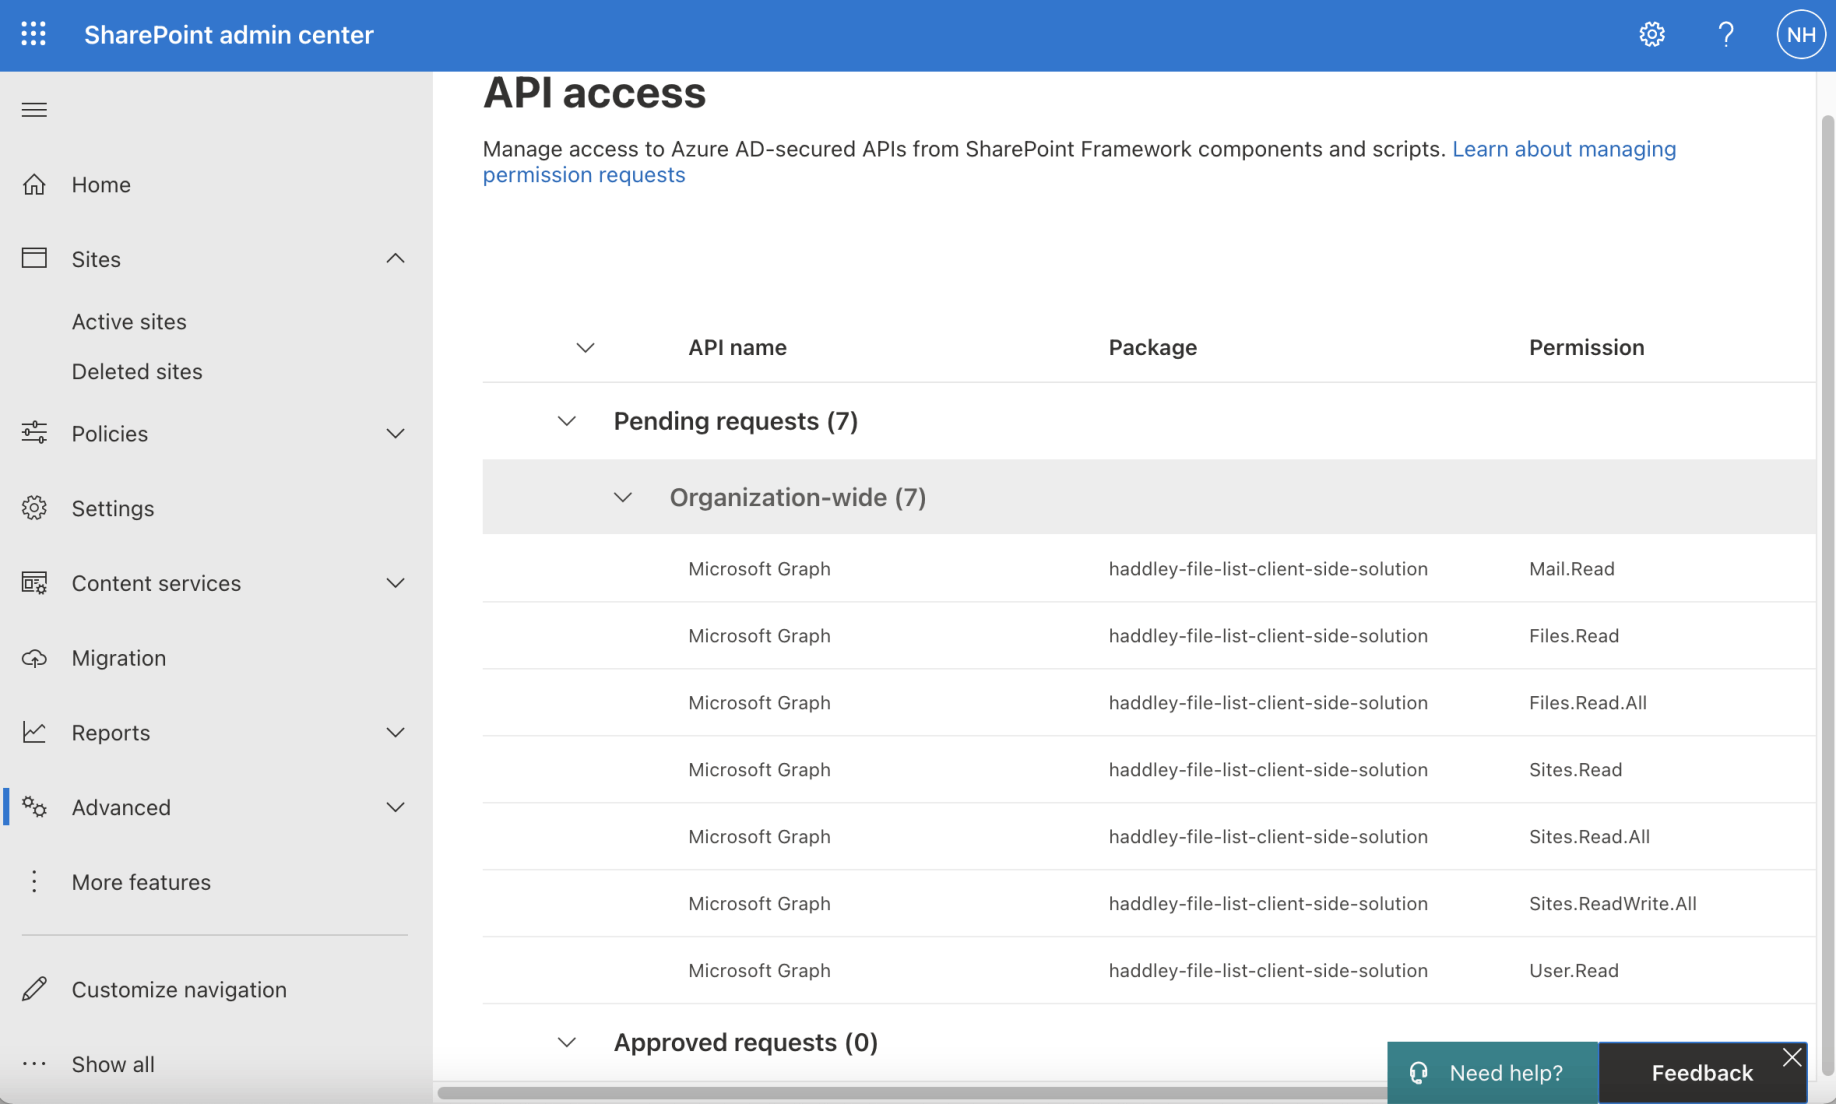Viewport: 1836px width, 1104px height.
Task: Click the Reports chart icon
Action: coord(34,732)
